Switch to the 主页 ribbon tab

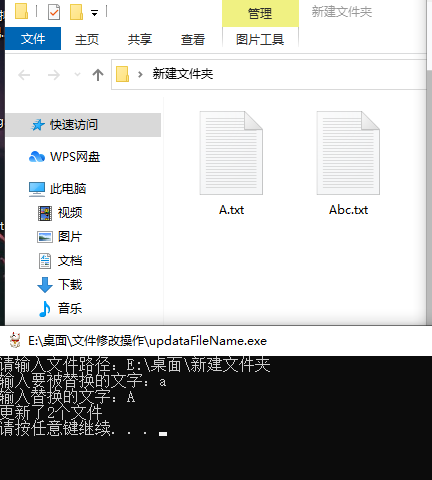pyautogui.click(x=87, y=39)
